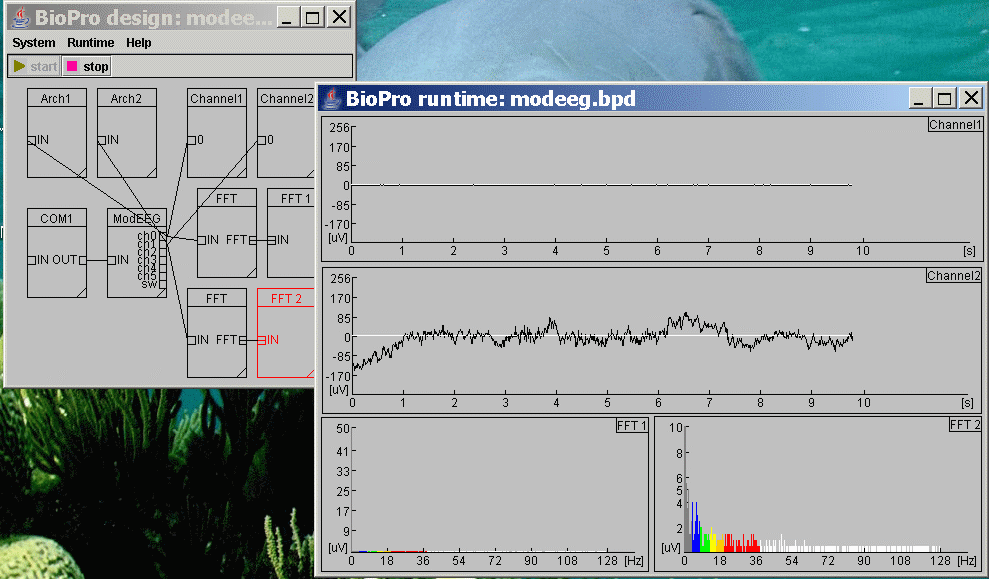
Task: Close the BioPro design window
Action: tap(340, 17)
